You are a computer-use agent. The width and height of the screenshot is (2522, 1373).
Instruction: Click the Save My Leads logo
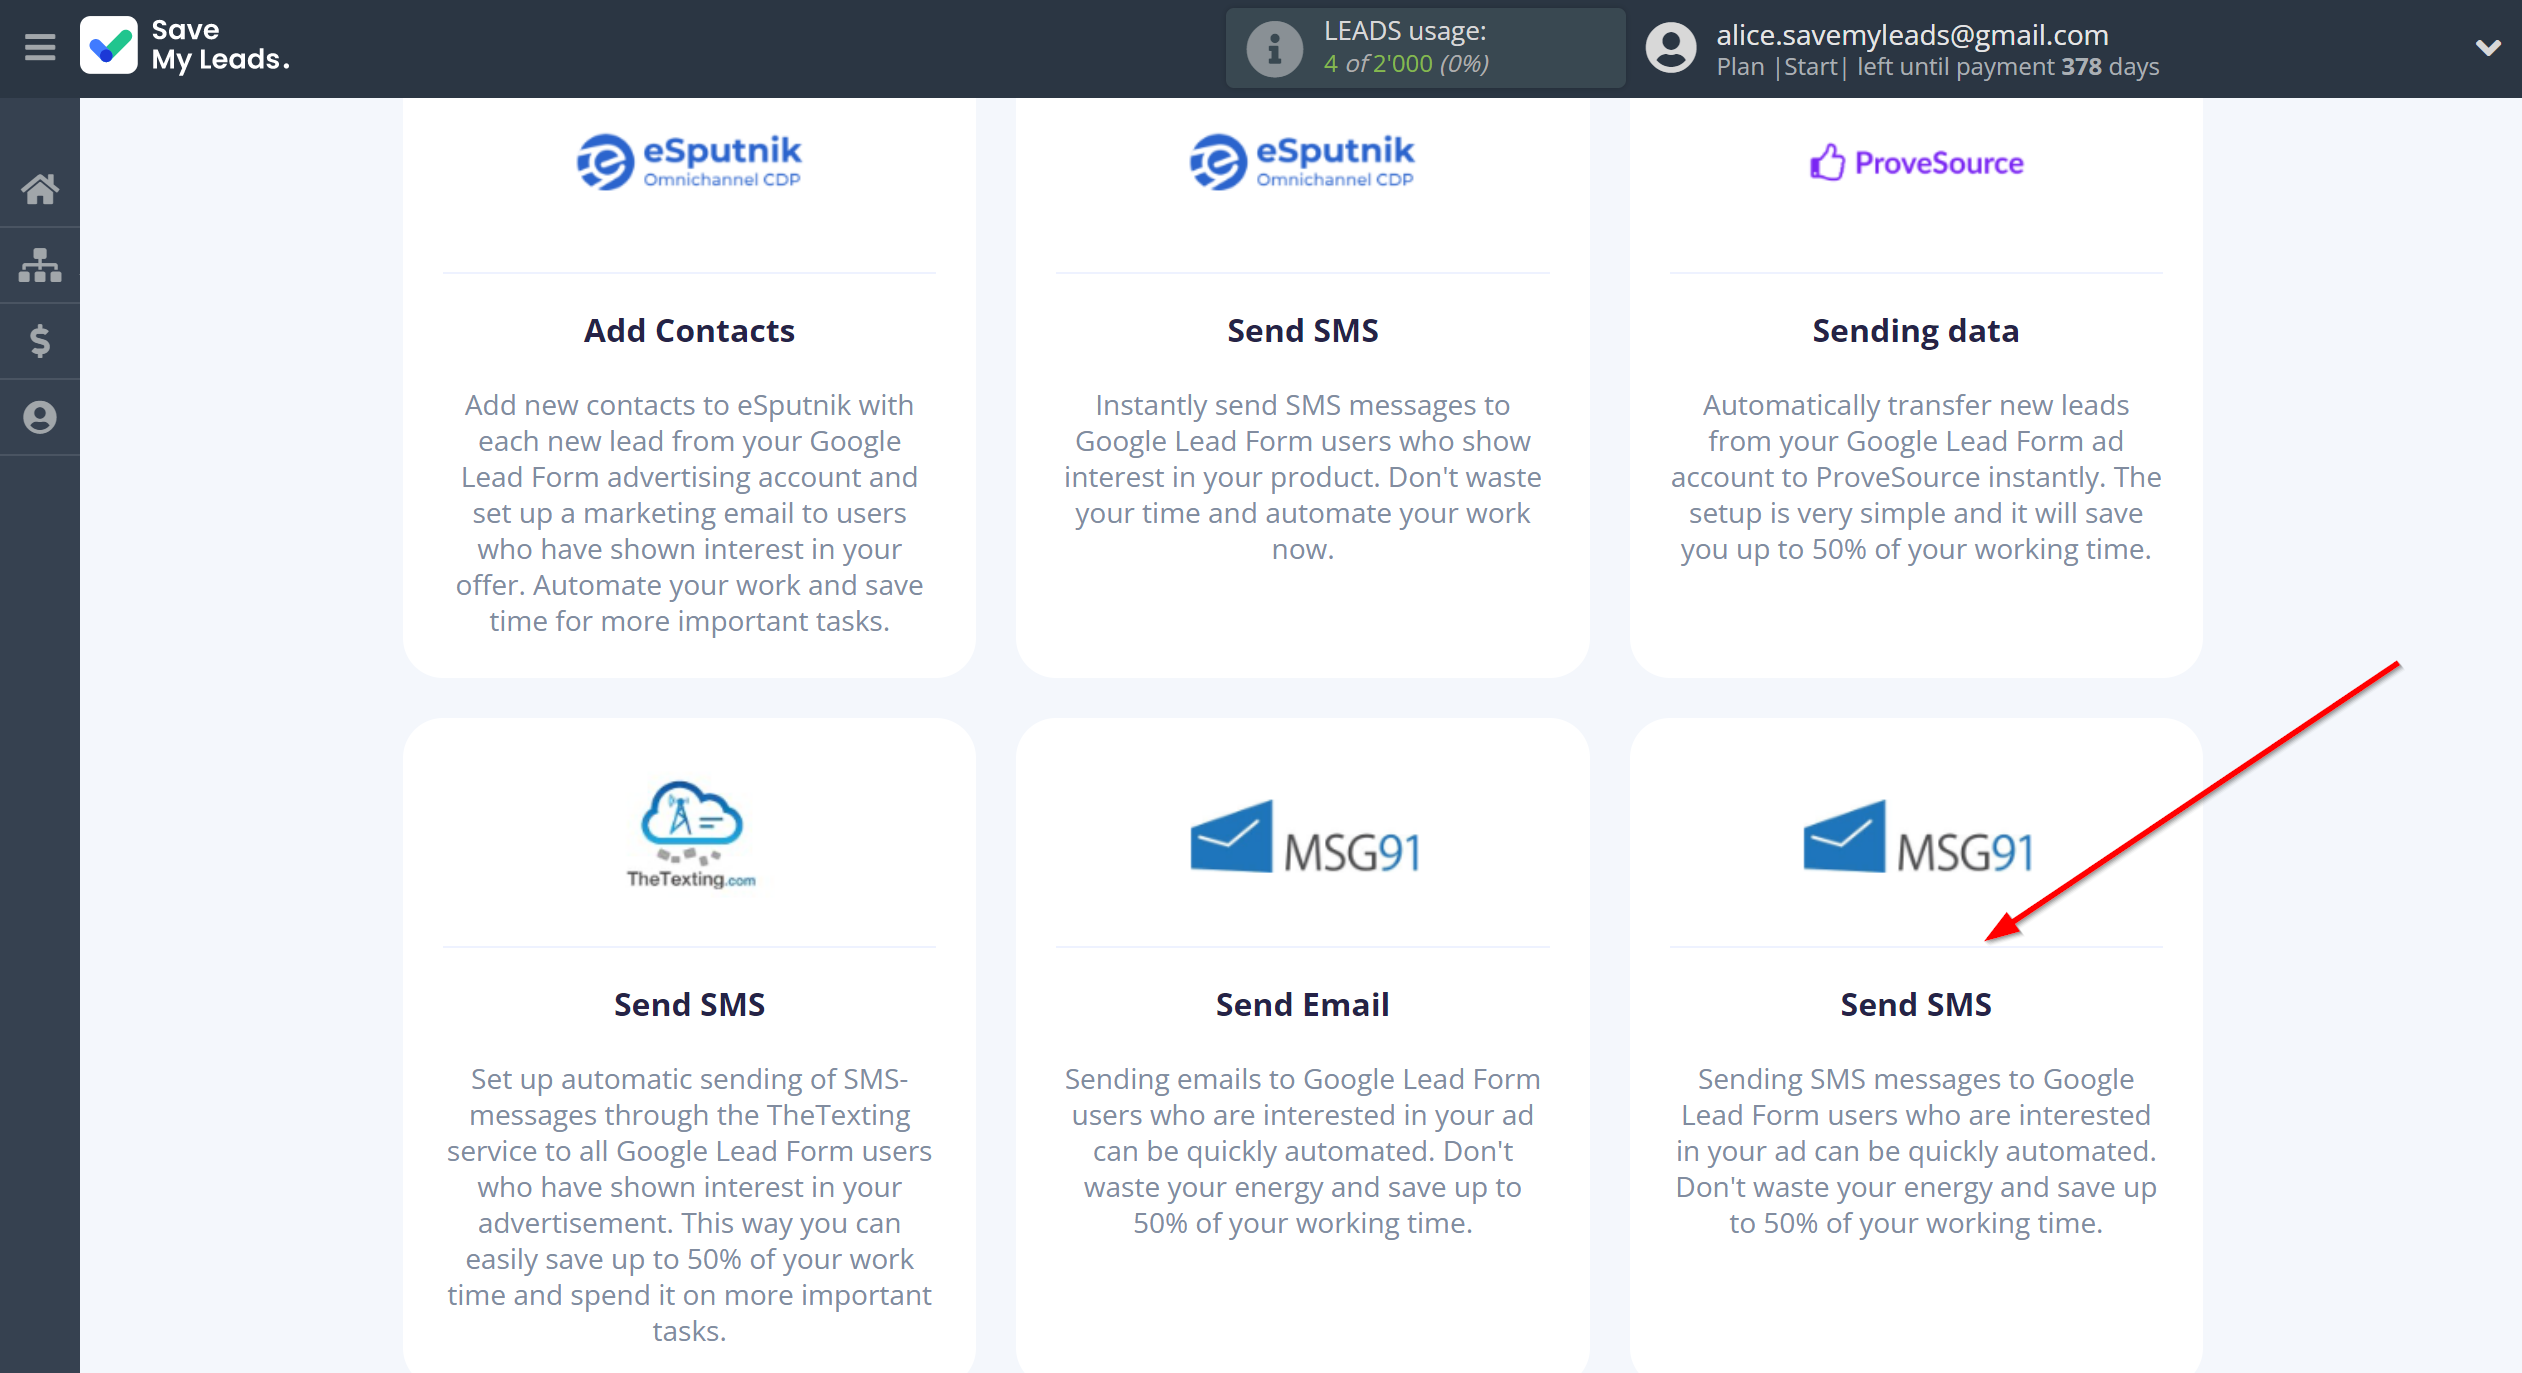(186, 46)
